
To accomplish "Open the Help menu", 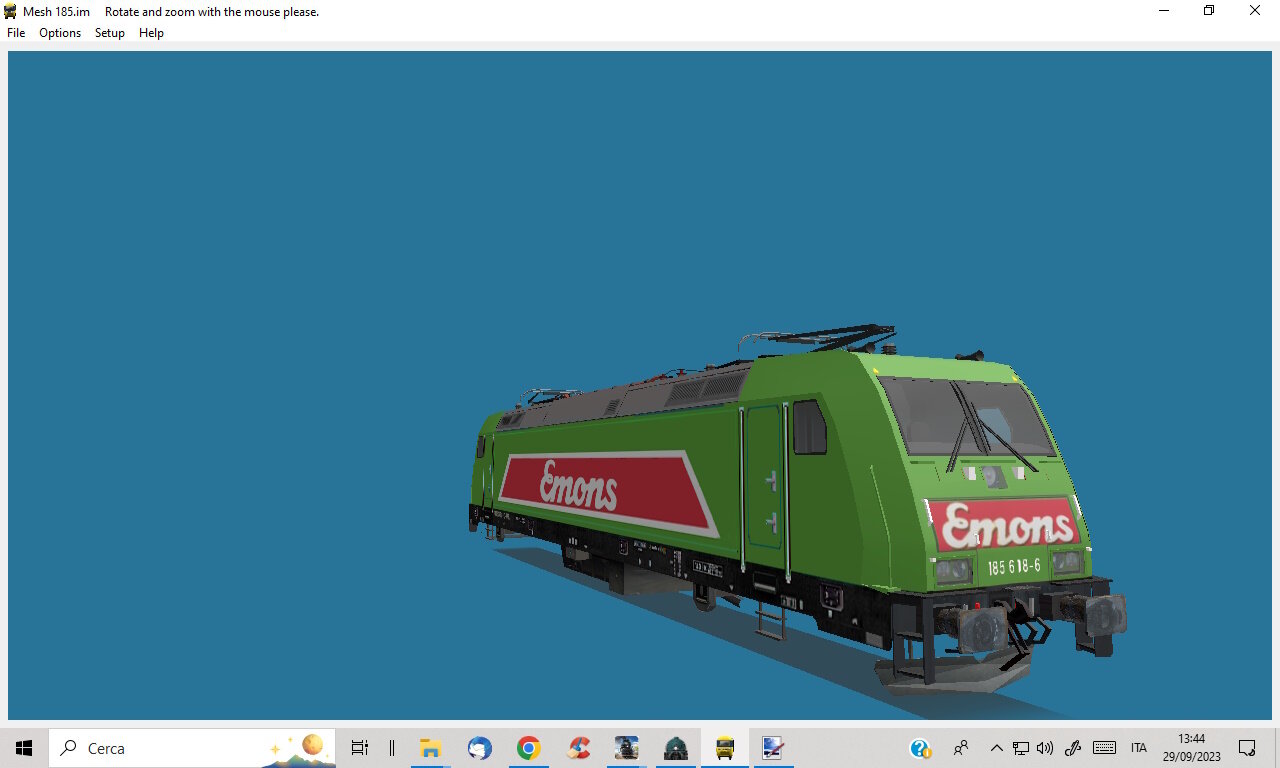I will pos(151,33).
